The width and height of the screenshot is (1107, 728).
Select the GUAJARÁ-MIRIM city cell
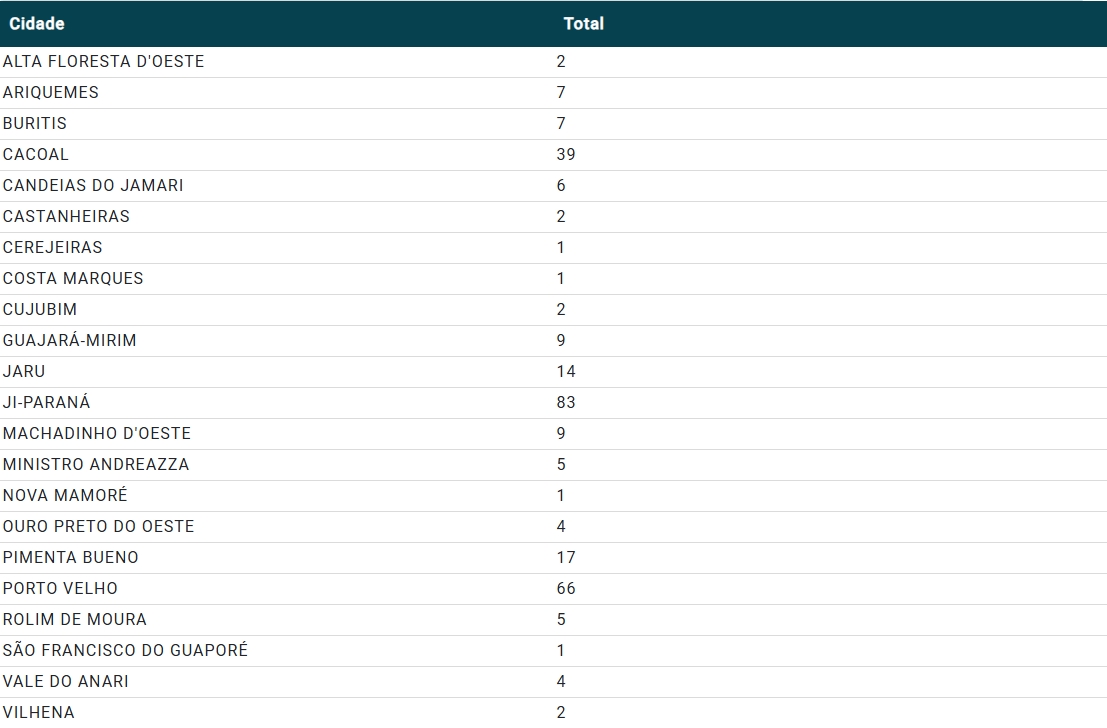[70, 341]
